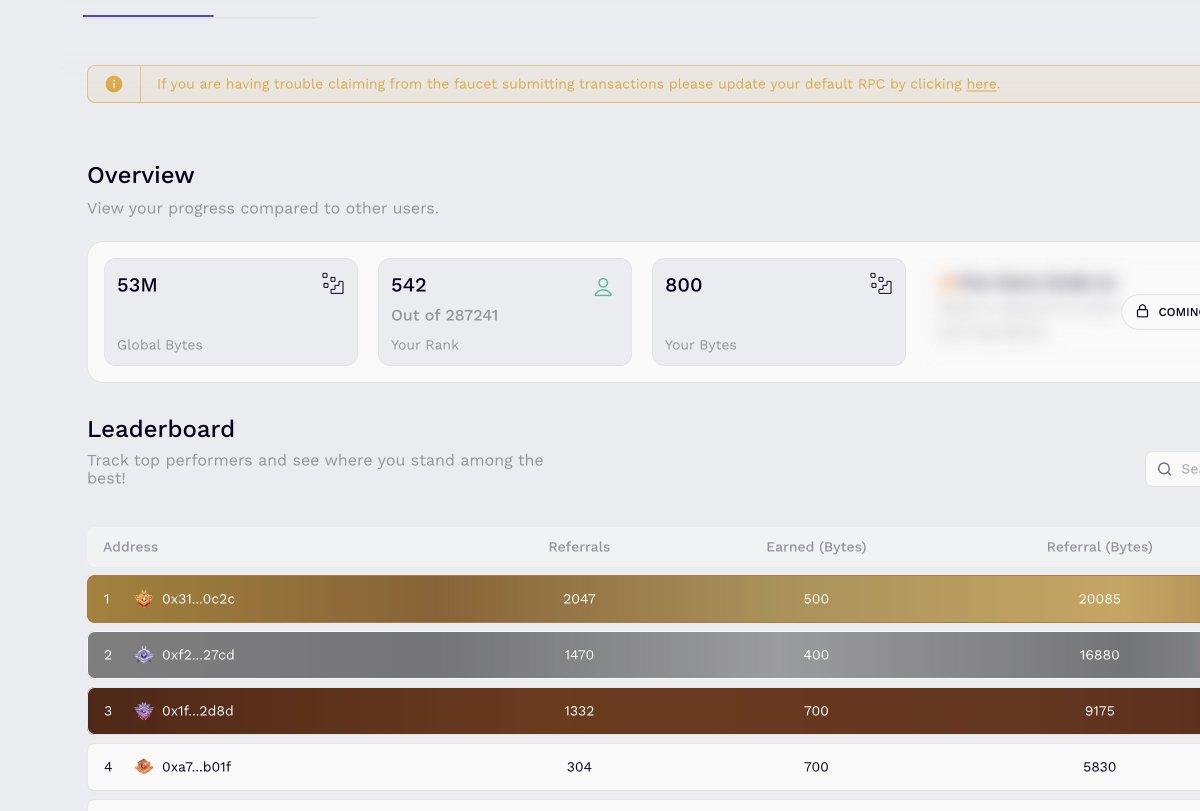
Task: Click the 800 Your Bytes value
Action: pyautogui.click(x=684, y=285)
